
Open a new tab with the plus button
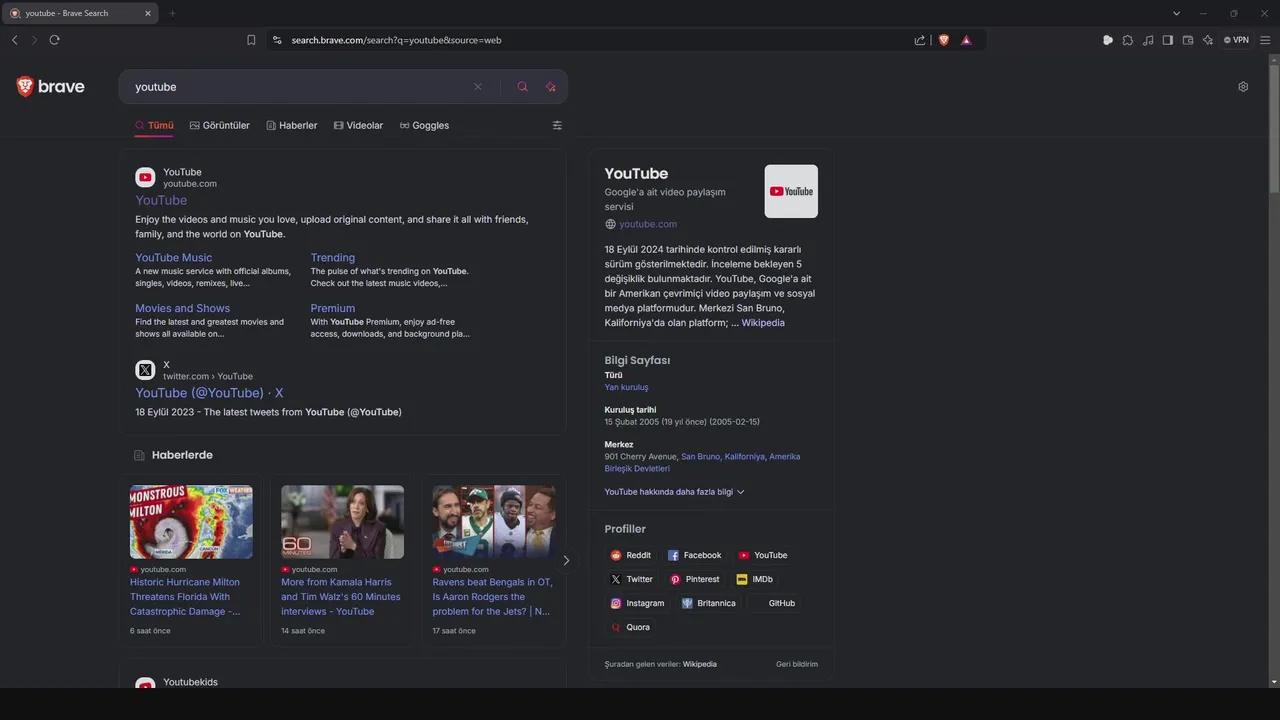point(172,13)
